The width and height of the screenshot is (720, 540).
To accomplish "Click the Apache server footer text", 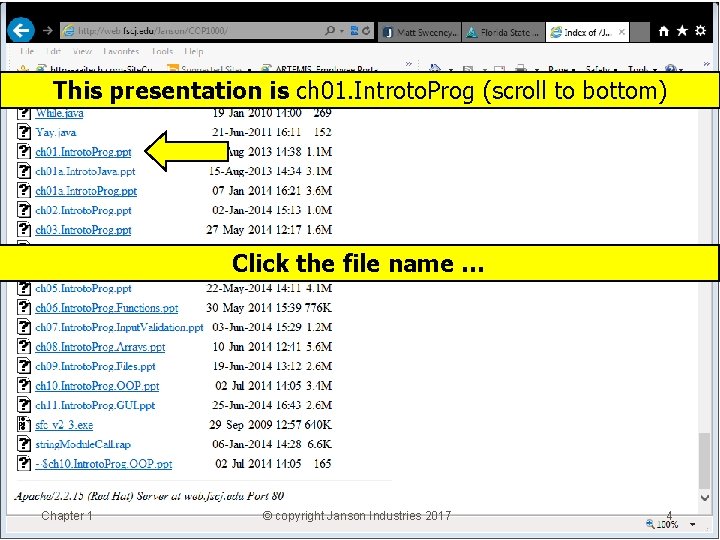I will [x=149, y=496].
